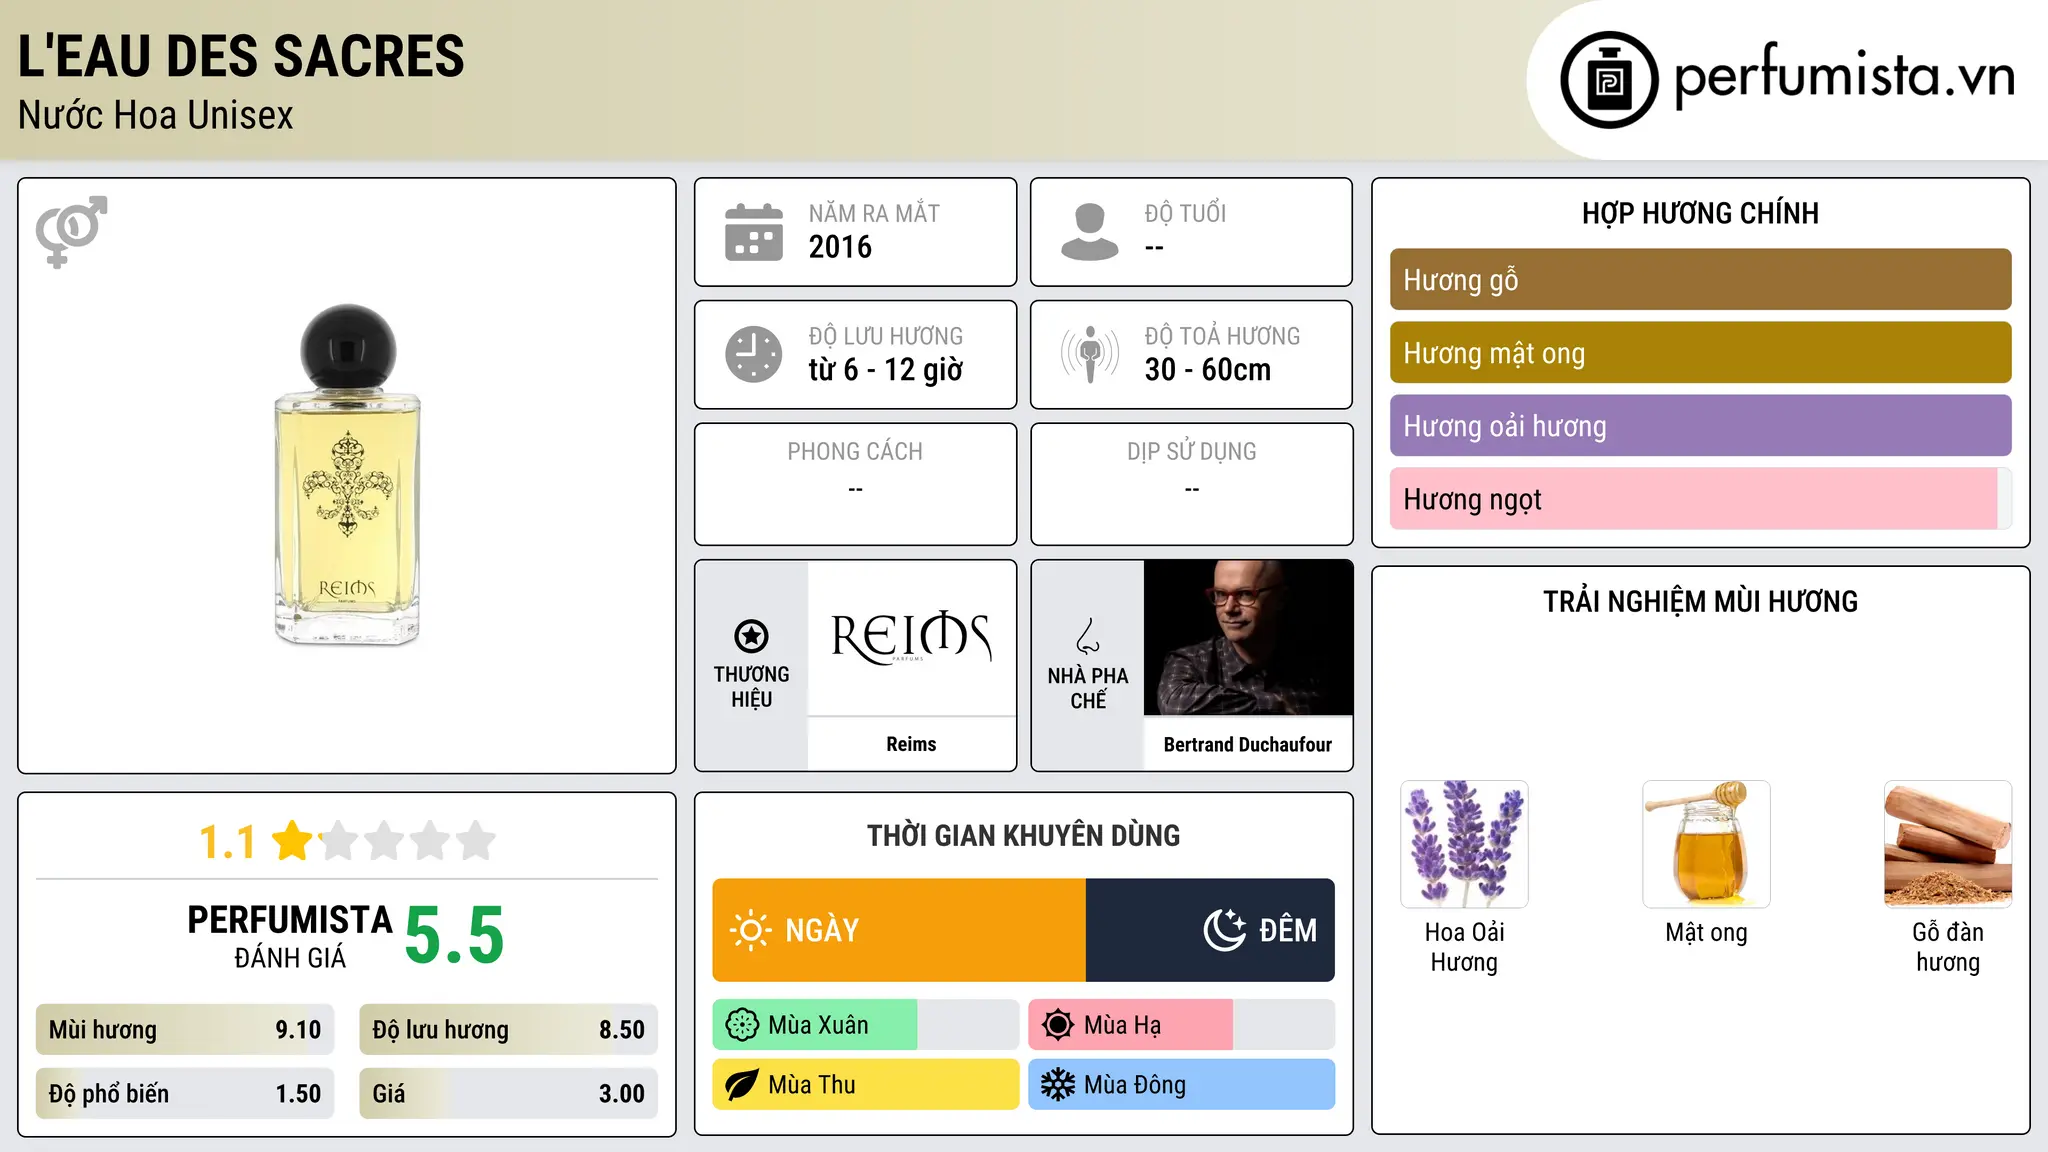Select the Gỗ đàn hương sandalwood thumbnail
The width and height of the screenshot is (2048, 1152).
pyautogui.click(x=1948, y=844)
